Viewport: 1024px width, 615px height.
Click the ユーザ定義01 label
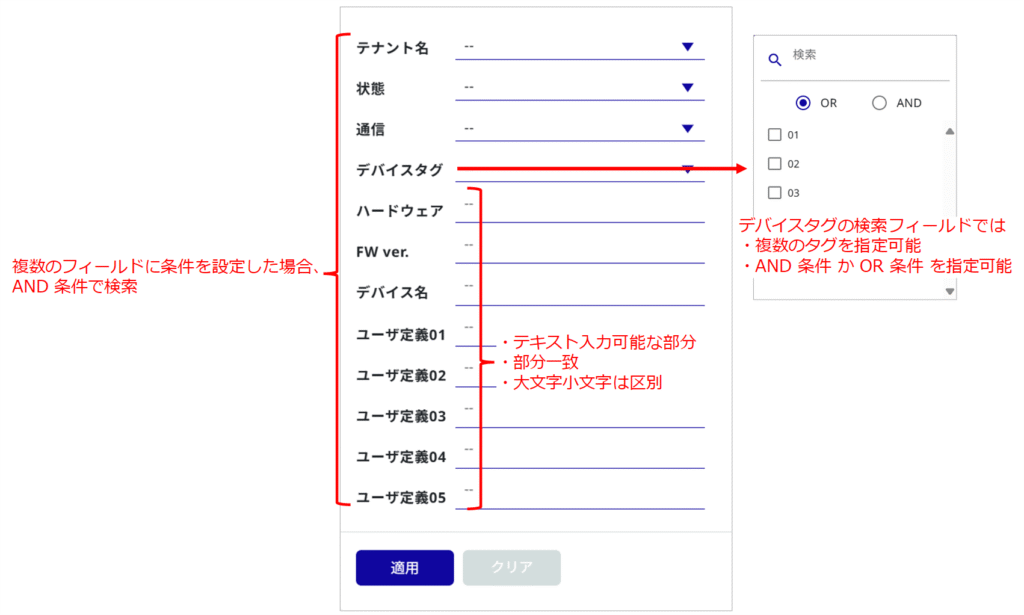coord(401,335)
